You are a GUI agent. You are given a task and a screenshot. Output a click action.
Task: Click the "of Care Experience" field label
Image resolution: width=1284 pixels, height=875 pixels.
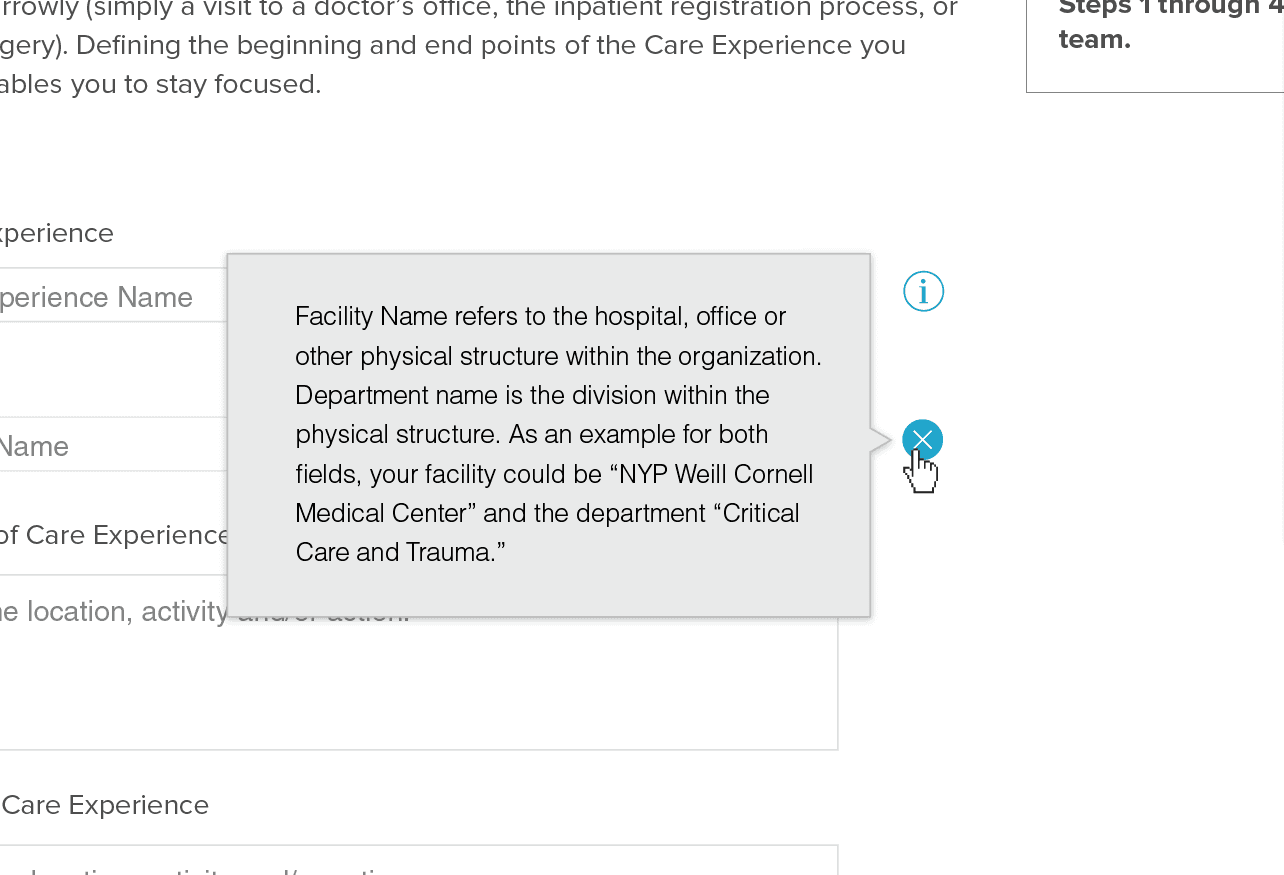click(x=115, y=535)
